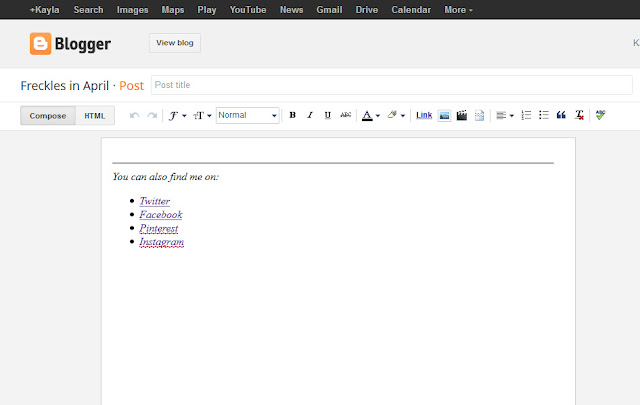Open Calendar in the Google bar
640x405 pixels.
pos(411,9)
